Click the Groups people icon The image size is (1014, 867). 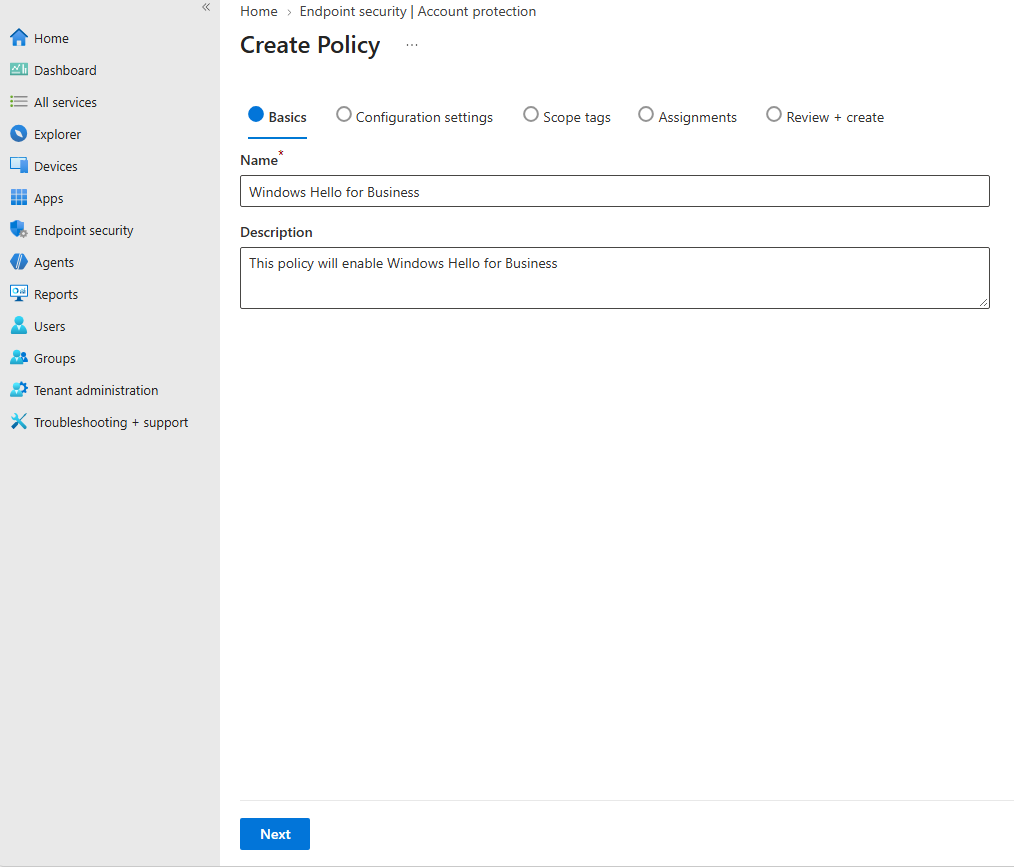(19, 358)
